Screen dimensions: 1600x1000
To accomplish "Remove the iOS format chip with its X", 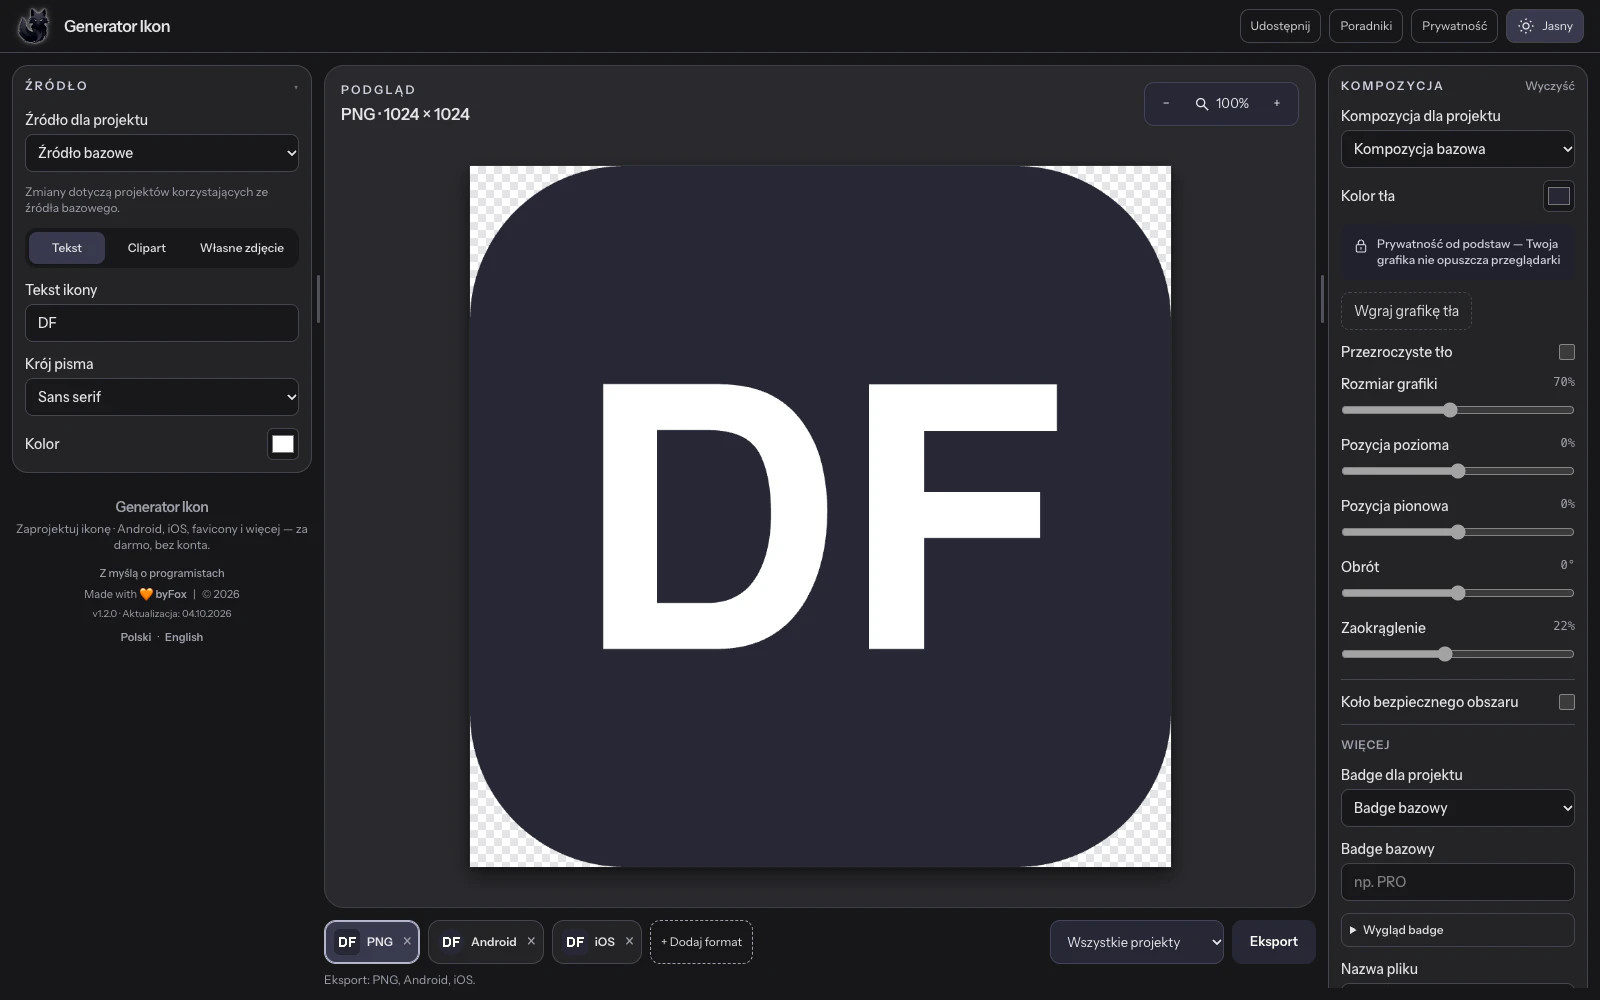I will point(629,941).
